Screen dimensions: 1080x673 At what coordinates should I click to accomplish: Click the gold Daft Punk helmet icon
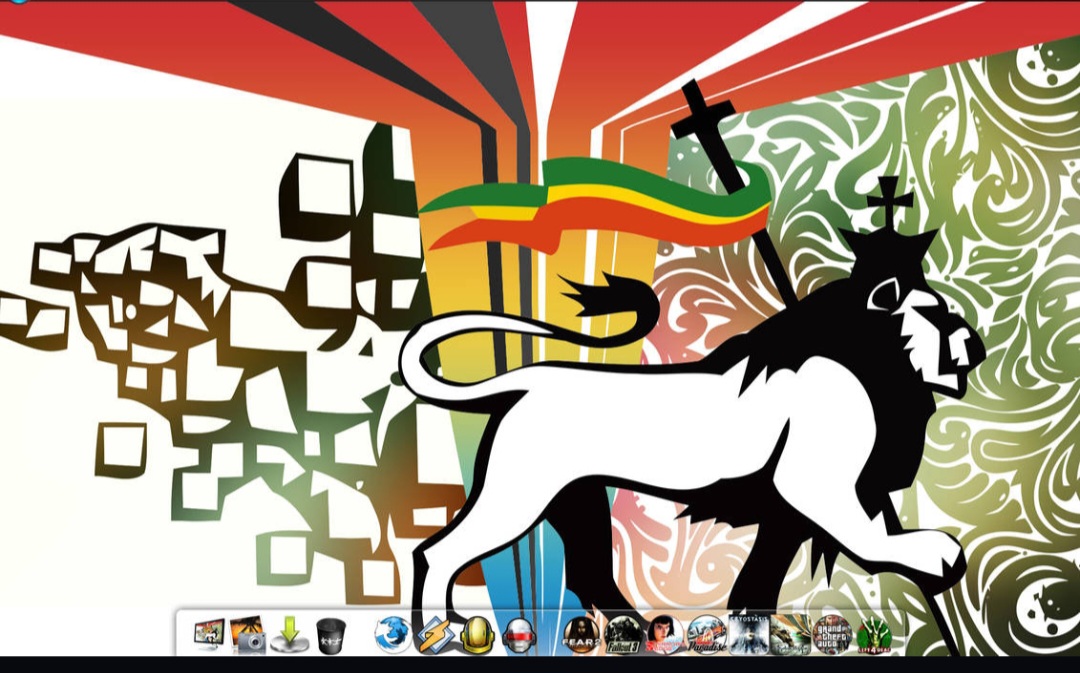coord(478,634)
